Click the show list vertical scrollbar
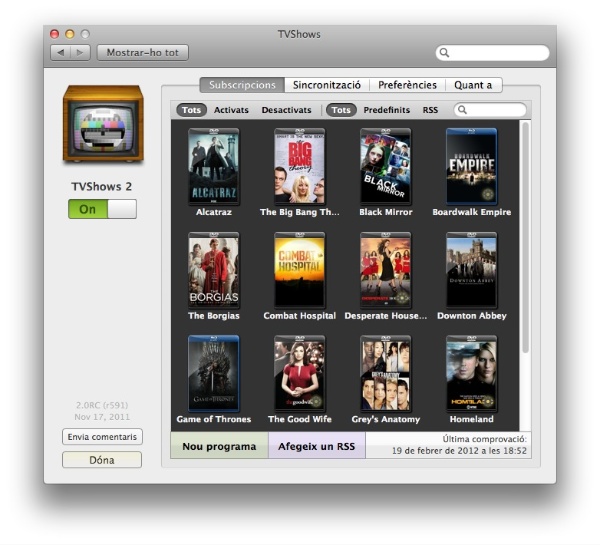600x545 pixels. [525, 237]
